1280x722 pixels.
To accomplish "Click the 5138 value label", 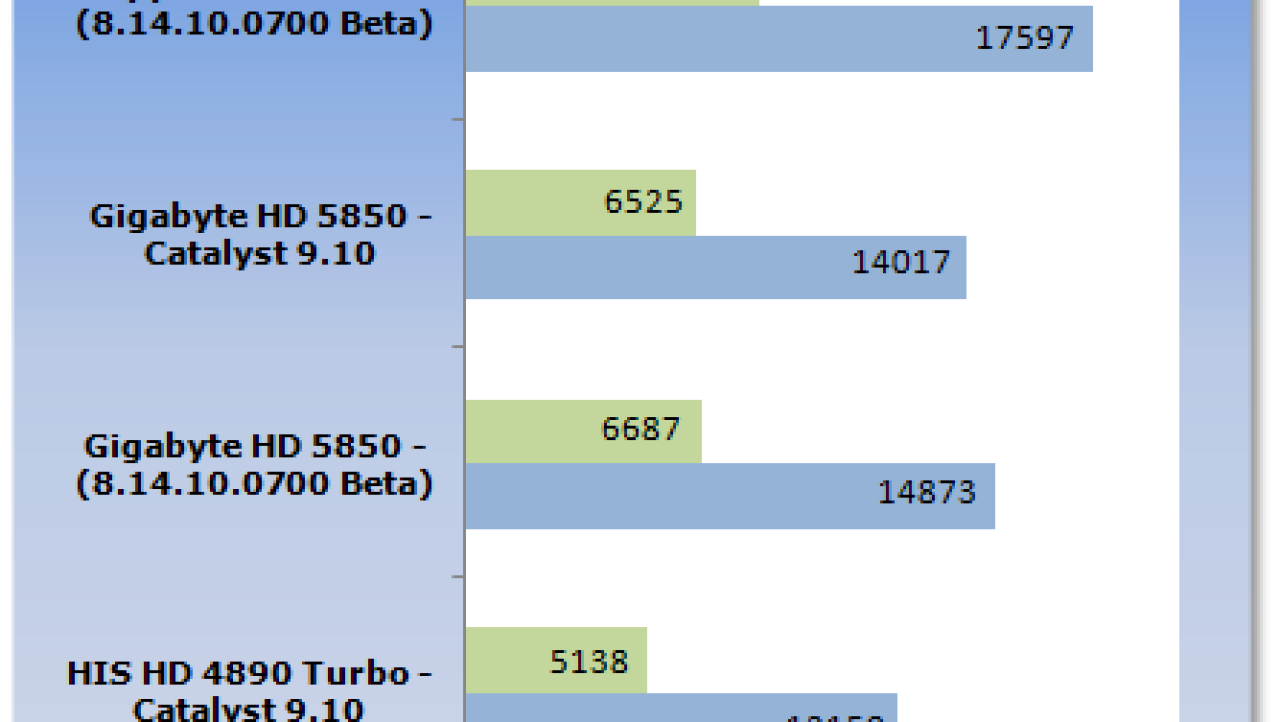I will click(x=589, y=661).
